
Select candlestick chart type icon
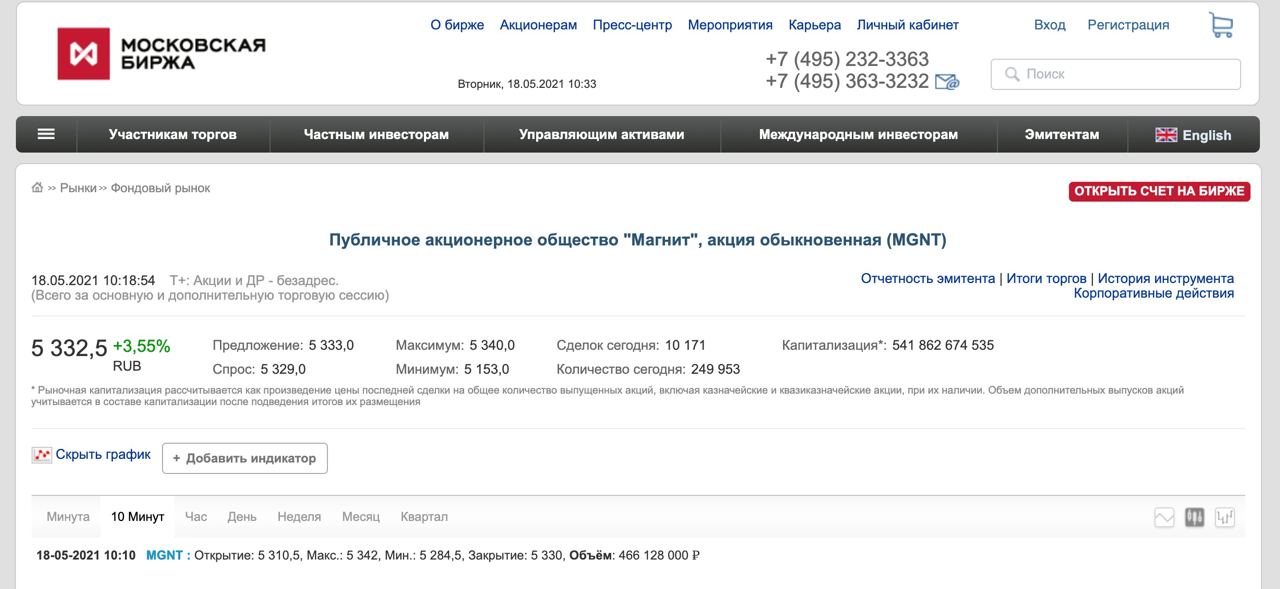pyautogui.click(x=1194, y=517)
